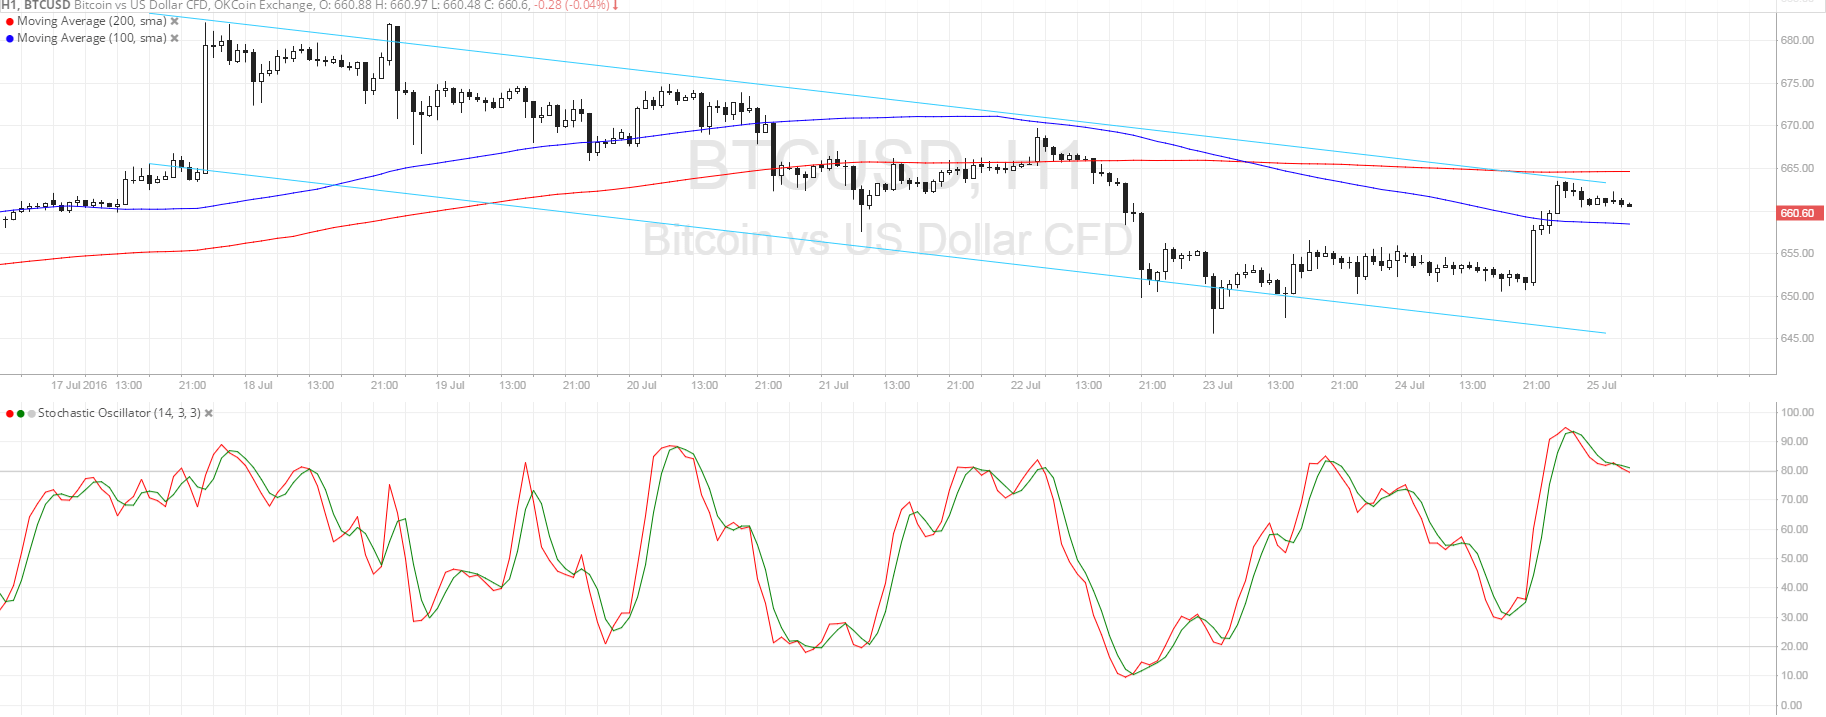Click the BTCUSD symbol in chart header

coord(47,5)
